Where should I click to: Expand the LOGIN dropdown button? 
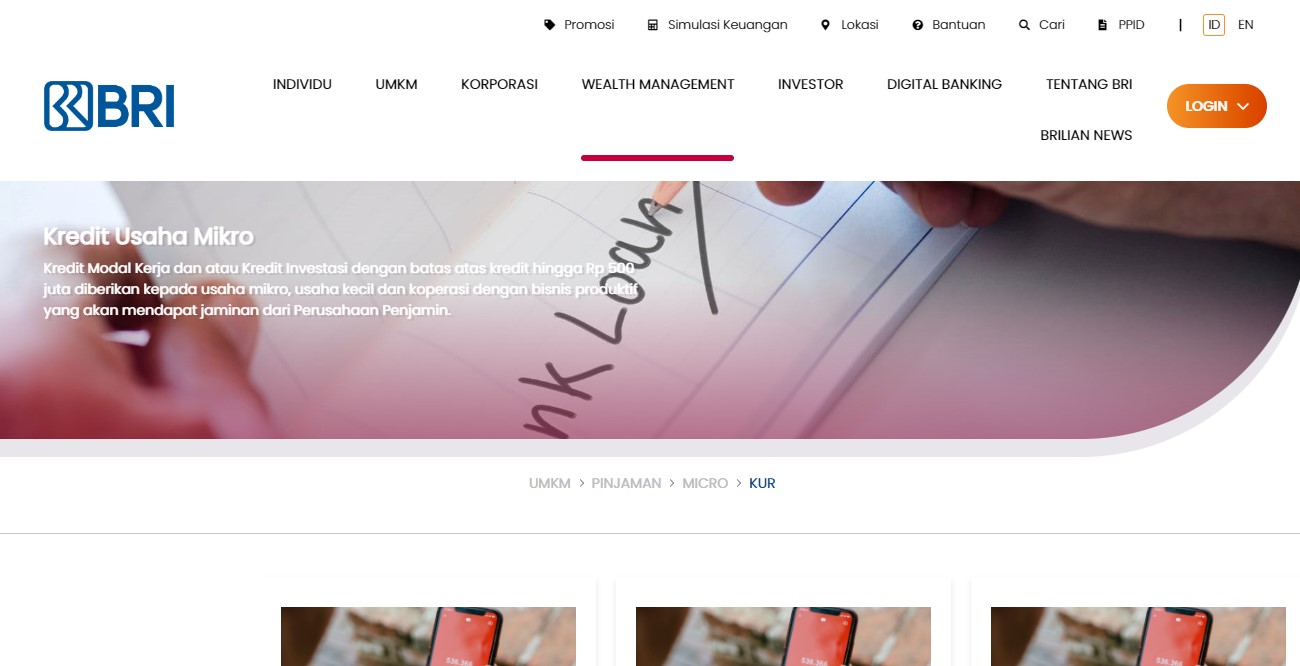pos(1217,106)
